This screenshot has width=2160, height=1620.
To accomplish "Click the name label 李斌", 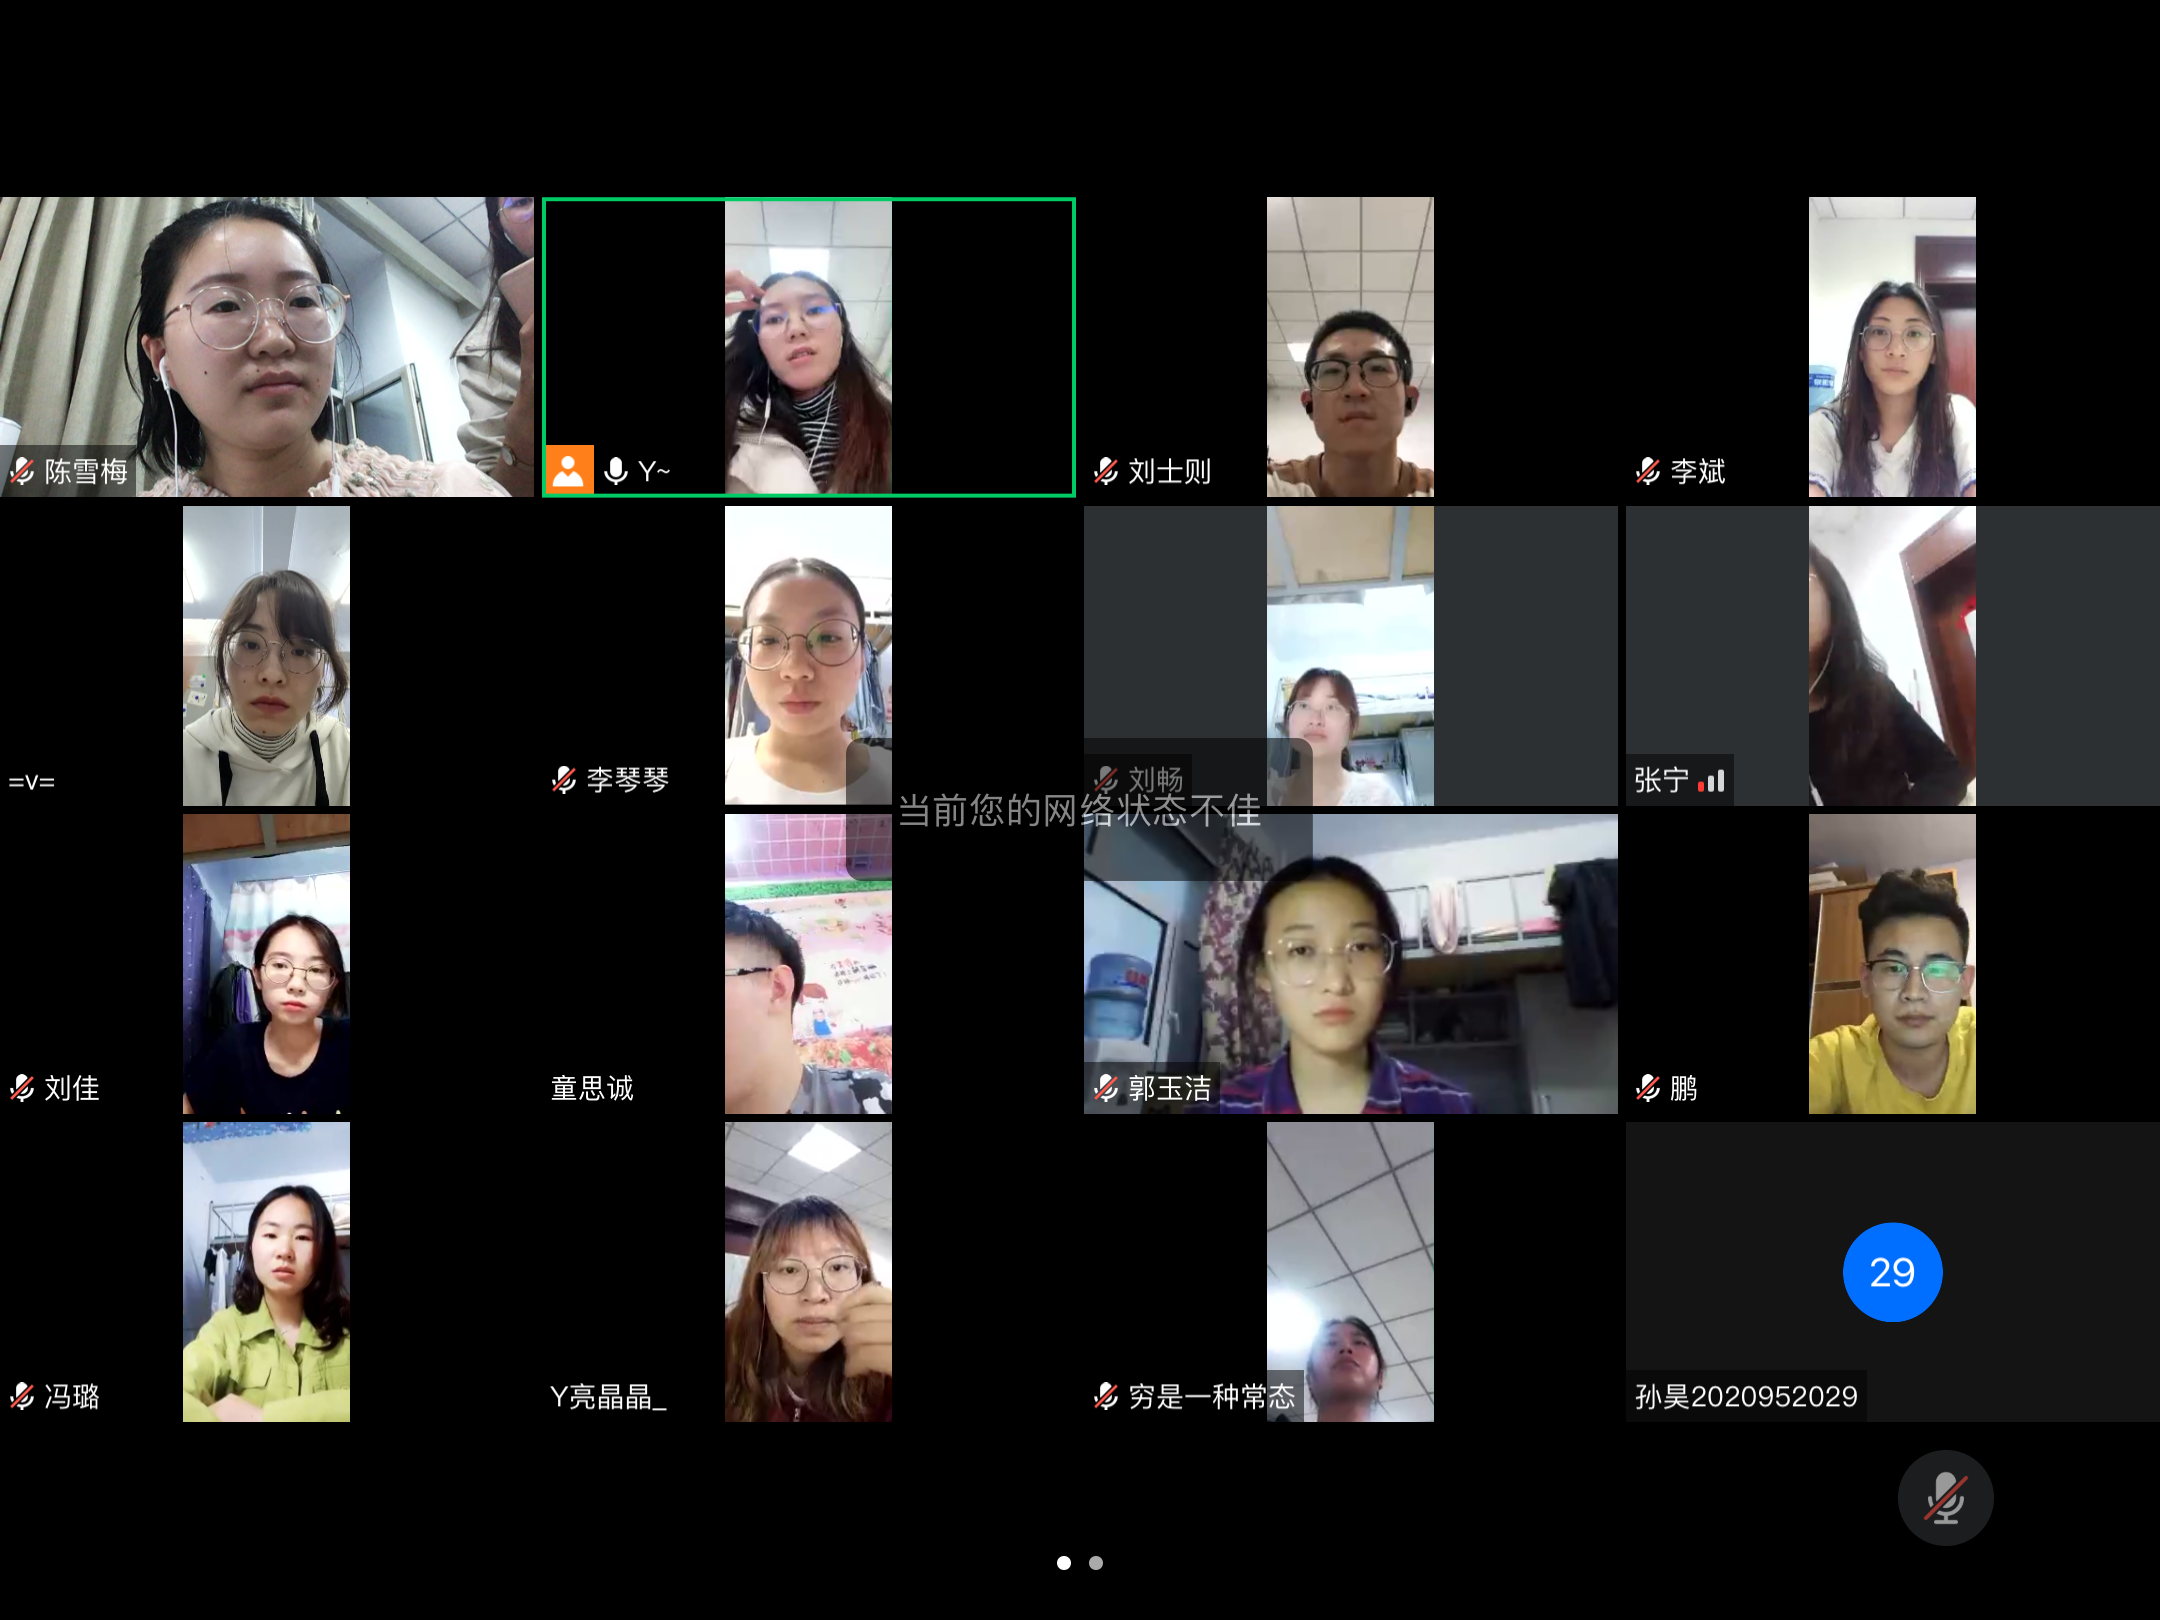I will [x=1698, y=471].
